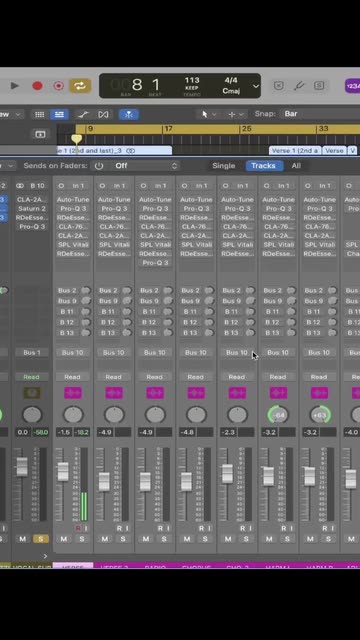Image resolution: width=360 pixels, height=640 pixels.
Task: Click the yellow icon on the Bus 1 strip
Action: [x=32, y=393]
